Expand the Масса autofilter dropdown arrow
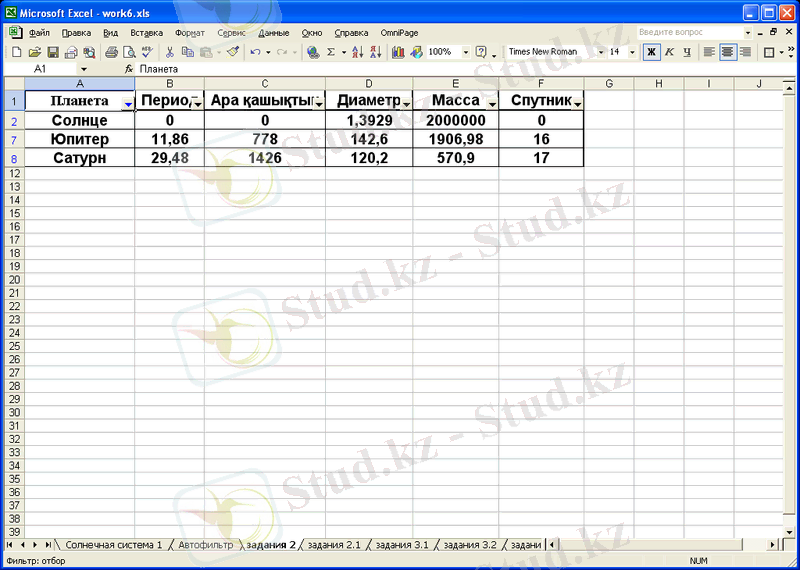800x570 pixels. click(491, 103)
